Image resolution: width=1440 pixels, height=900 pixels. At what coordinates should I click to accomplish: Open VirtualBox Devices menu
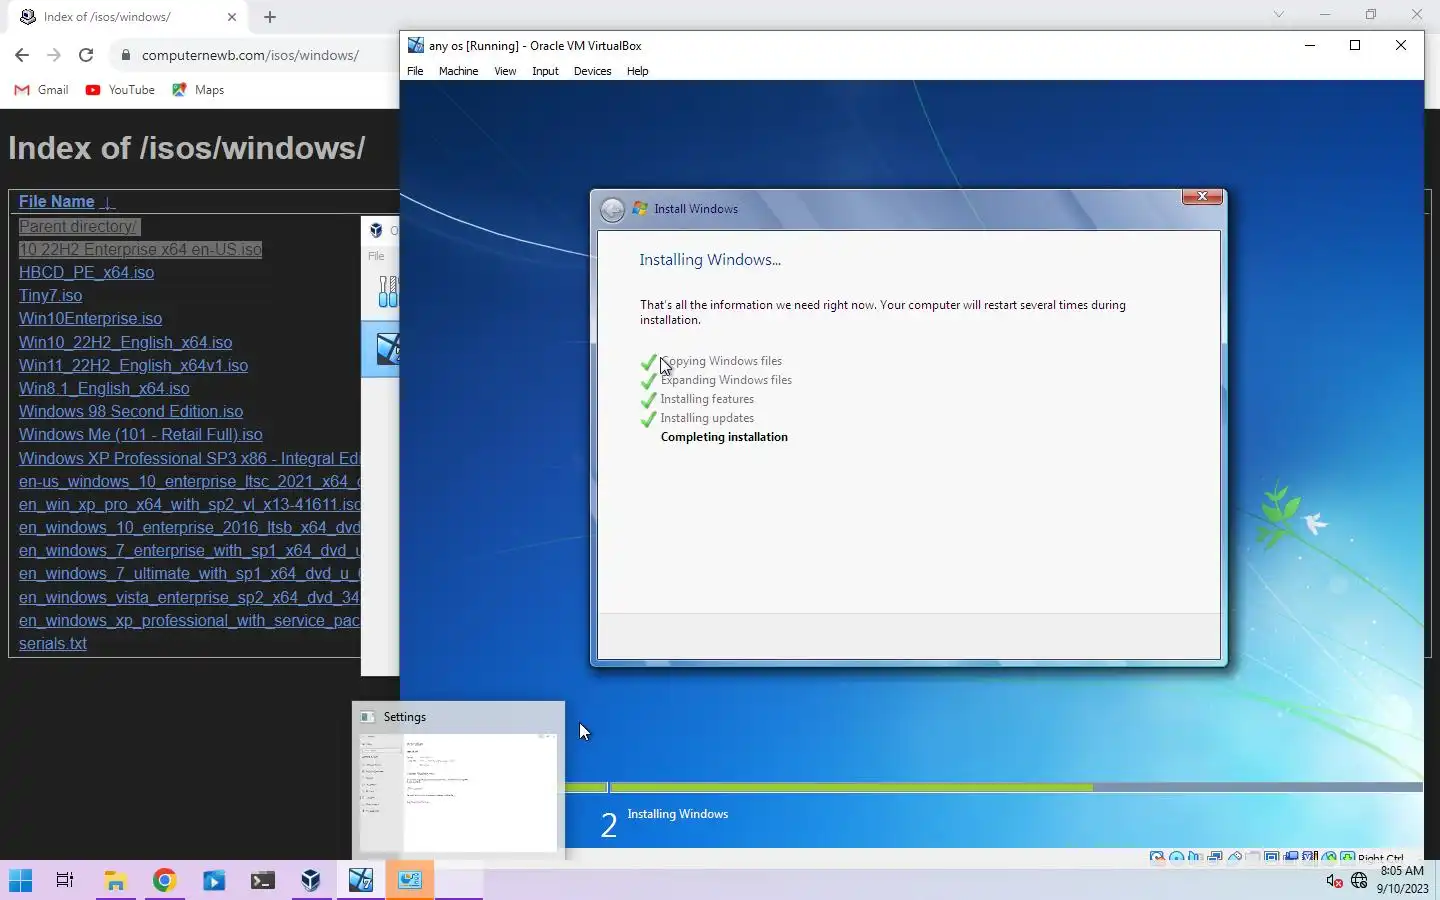592,71
